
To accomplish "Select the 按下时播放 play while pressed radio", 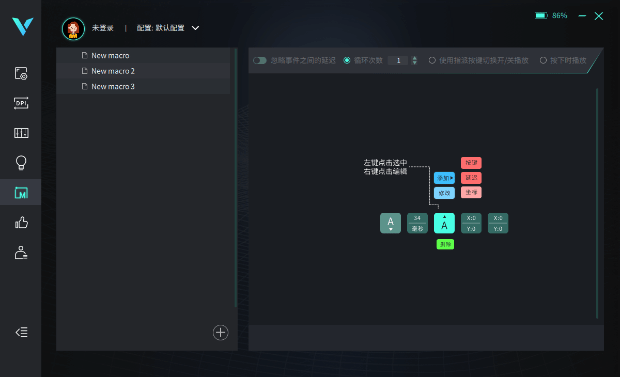I will coord(543,61).
